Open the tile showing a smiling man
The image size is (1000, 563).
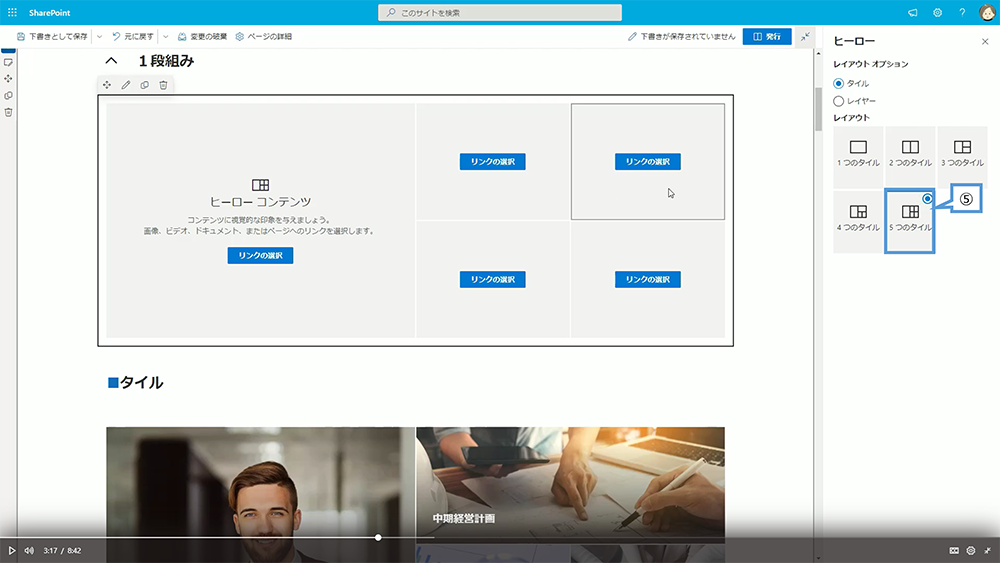tap(260, 495)
